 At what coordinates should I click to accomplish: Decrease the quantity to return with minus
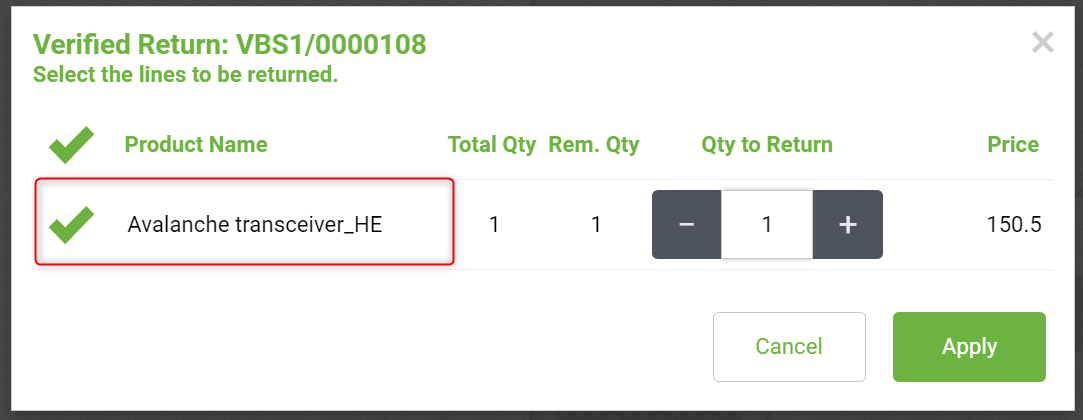coord(686,225)
